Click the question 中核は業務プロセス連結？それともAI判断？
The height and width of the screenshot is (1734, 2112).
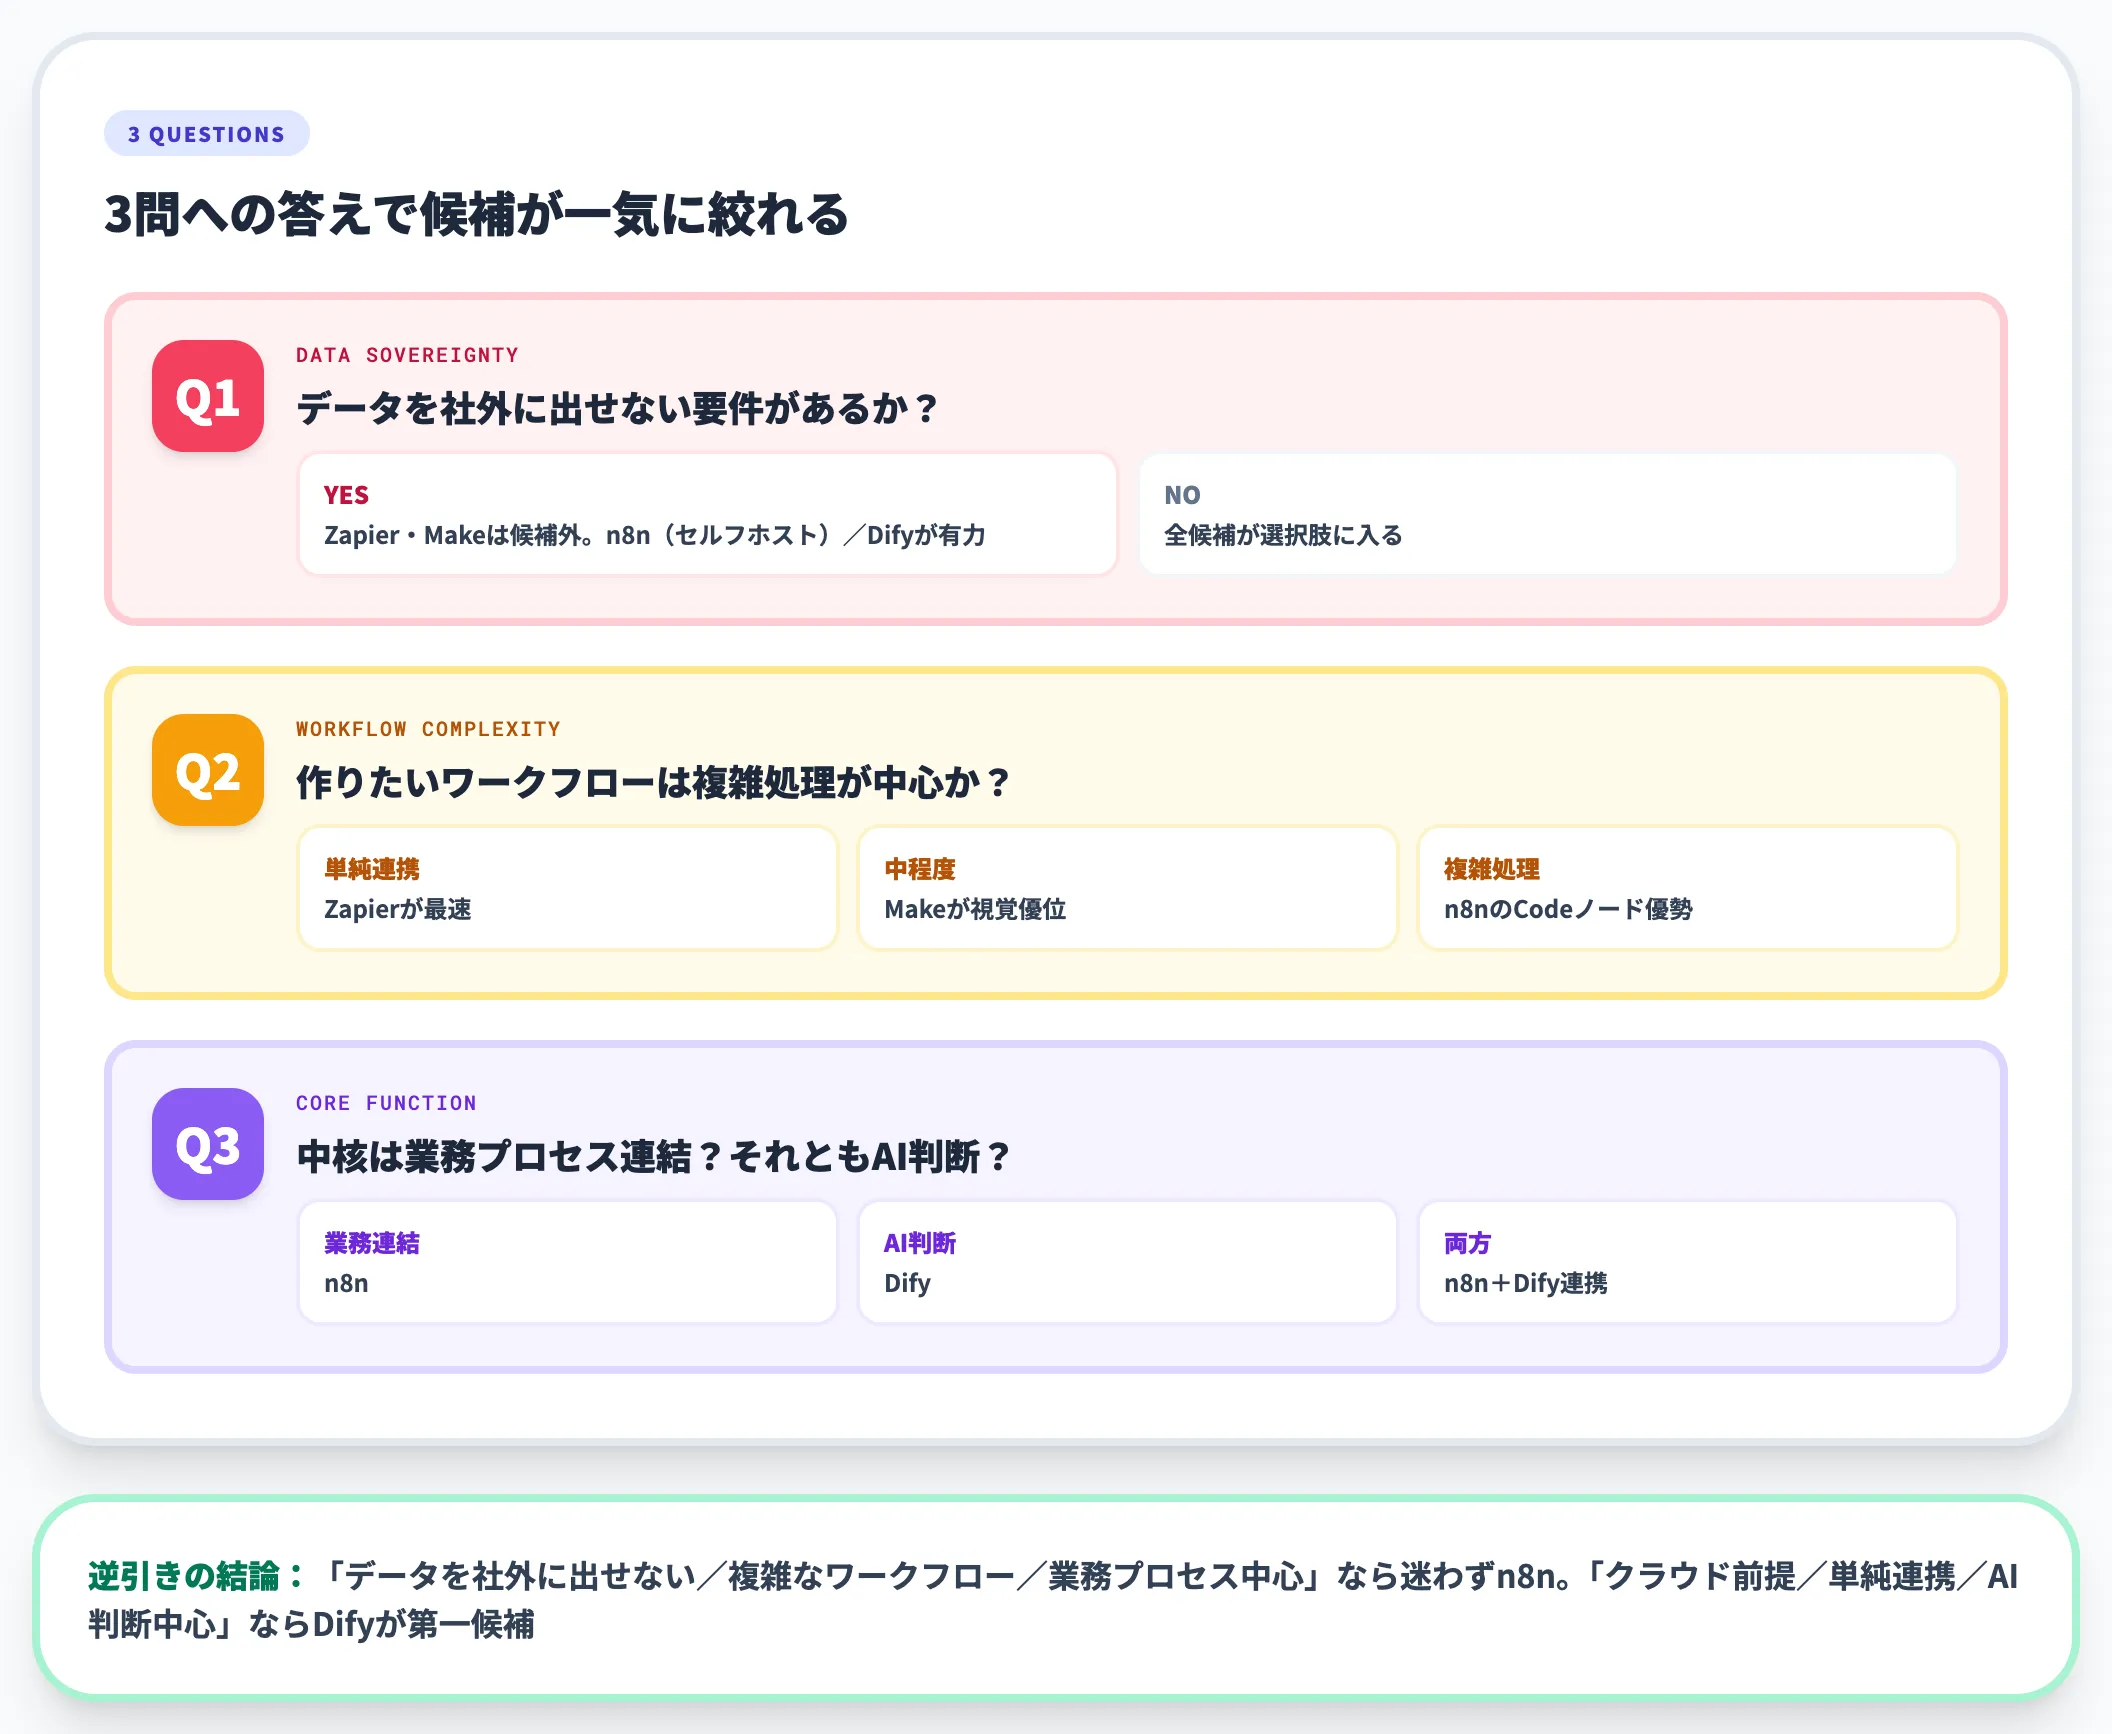pyautogui.click(x=654, y=1156)
